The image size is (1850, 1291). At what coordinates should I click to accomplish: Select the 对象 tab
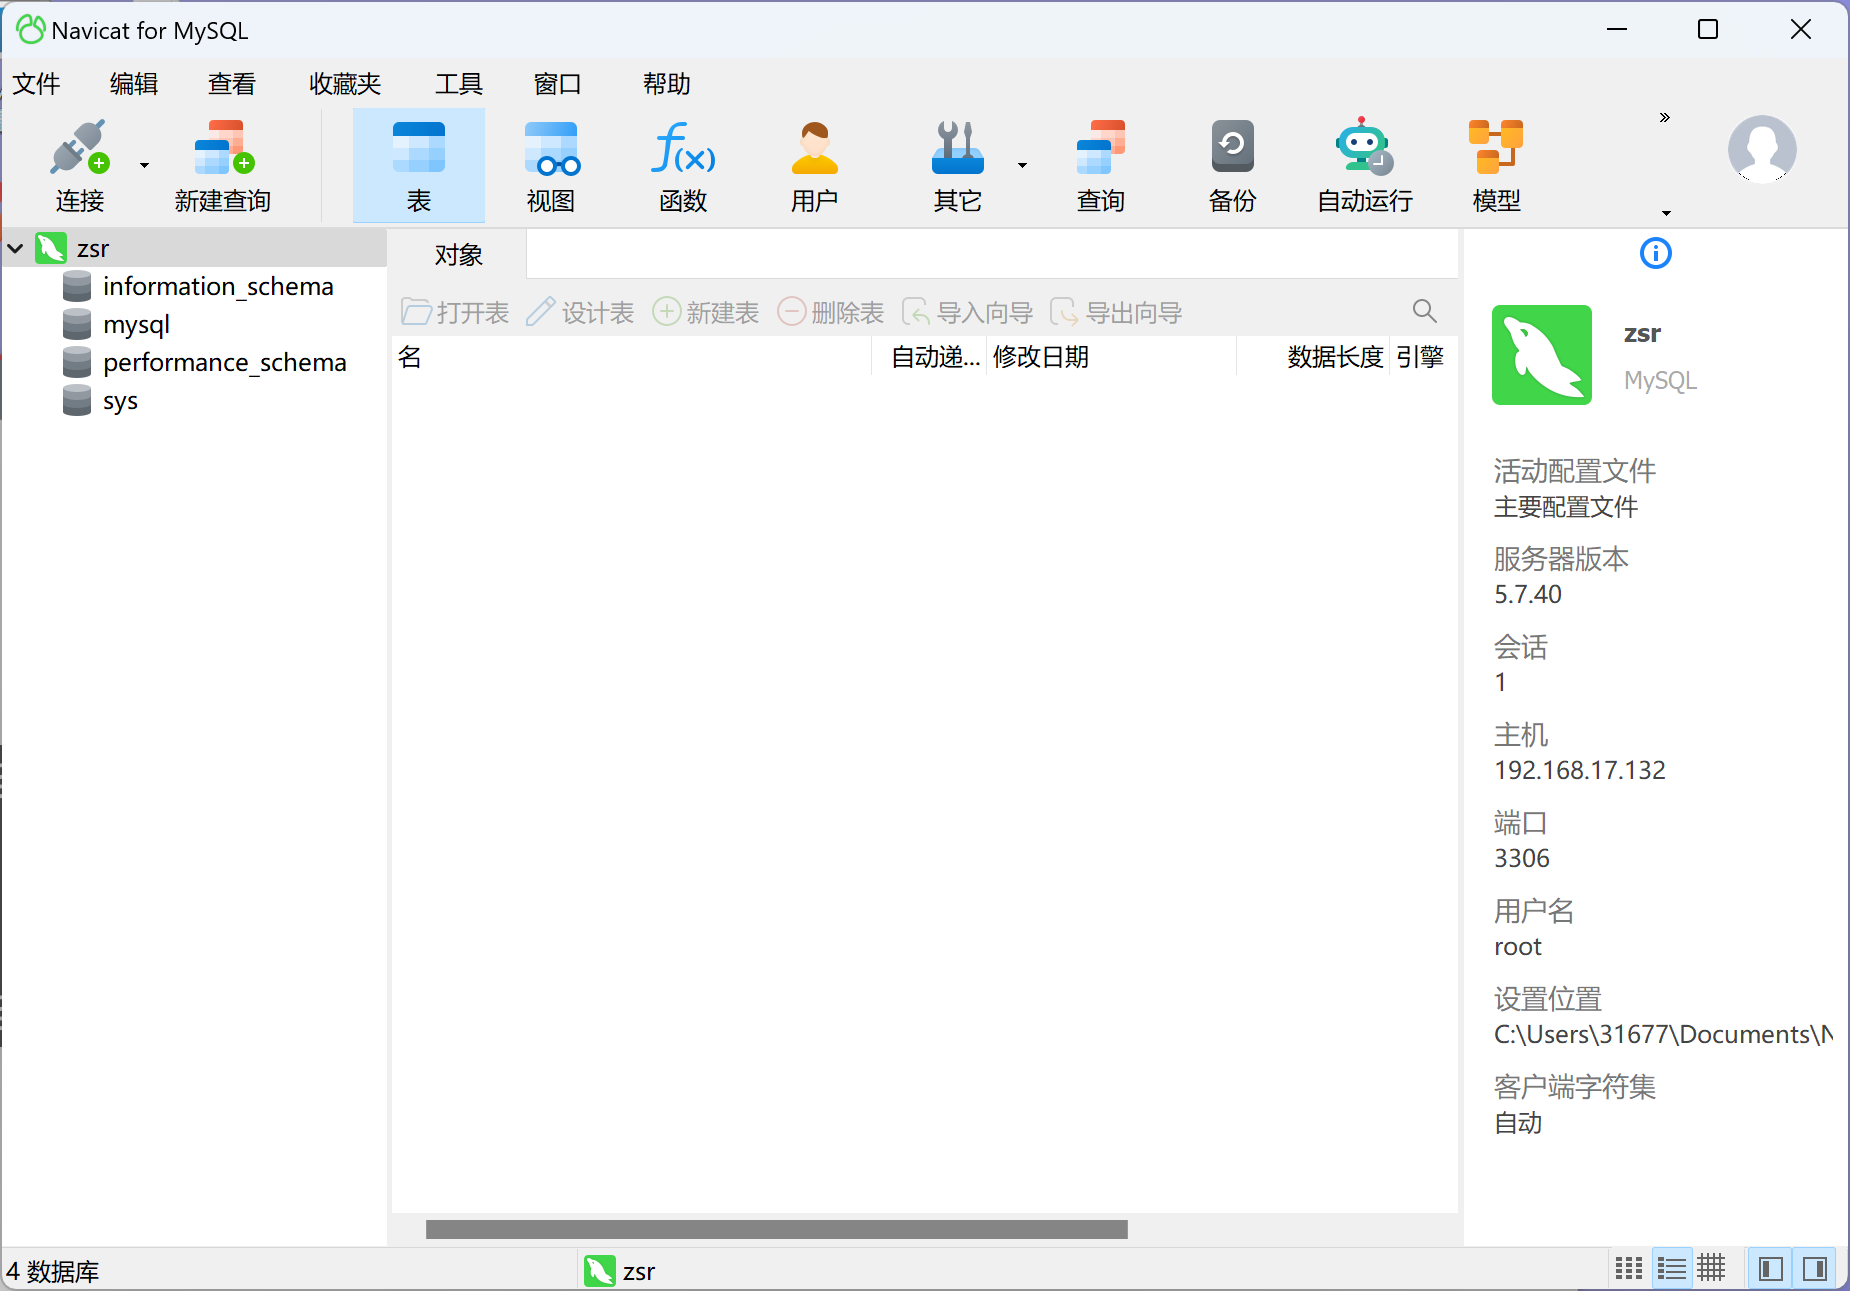[x=459, y=255]
